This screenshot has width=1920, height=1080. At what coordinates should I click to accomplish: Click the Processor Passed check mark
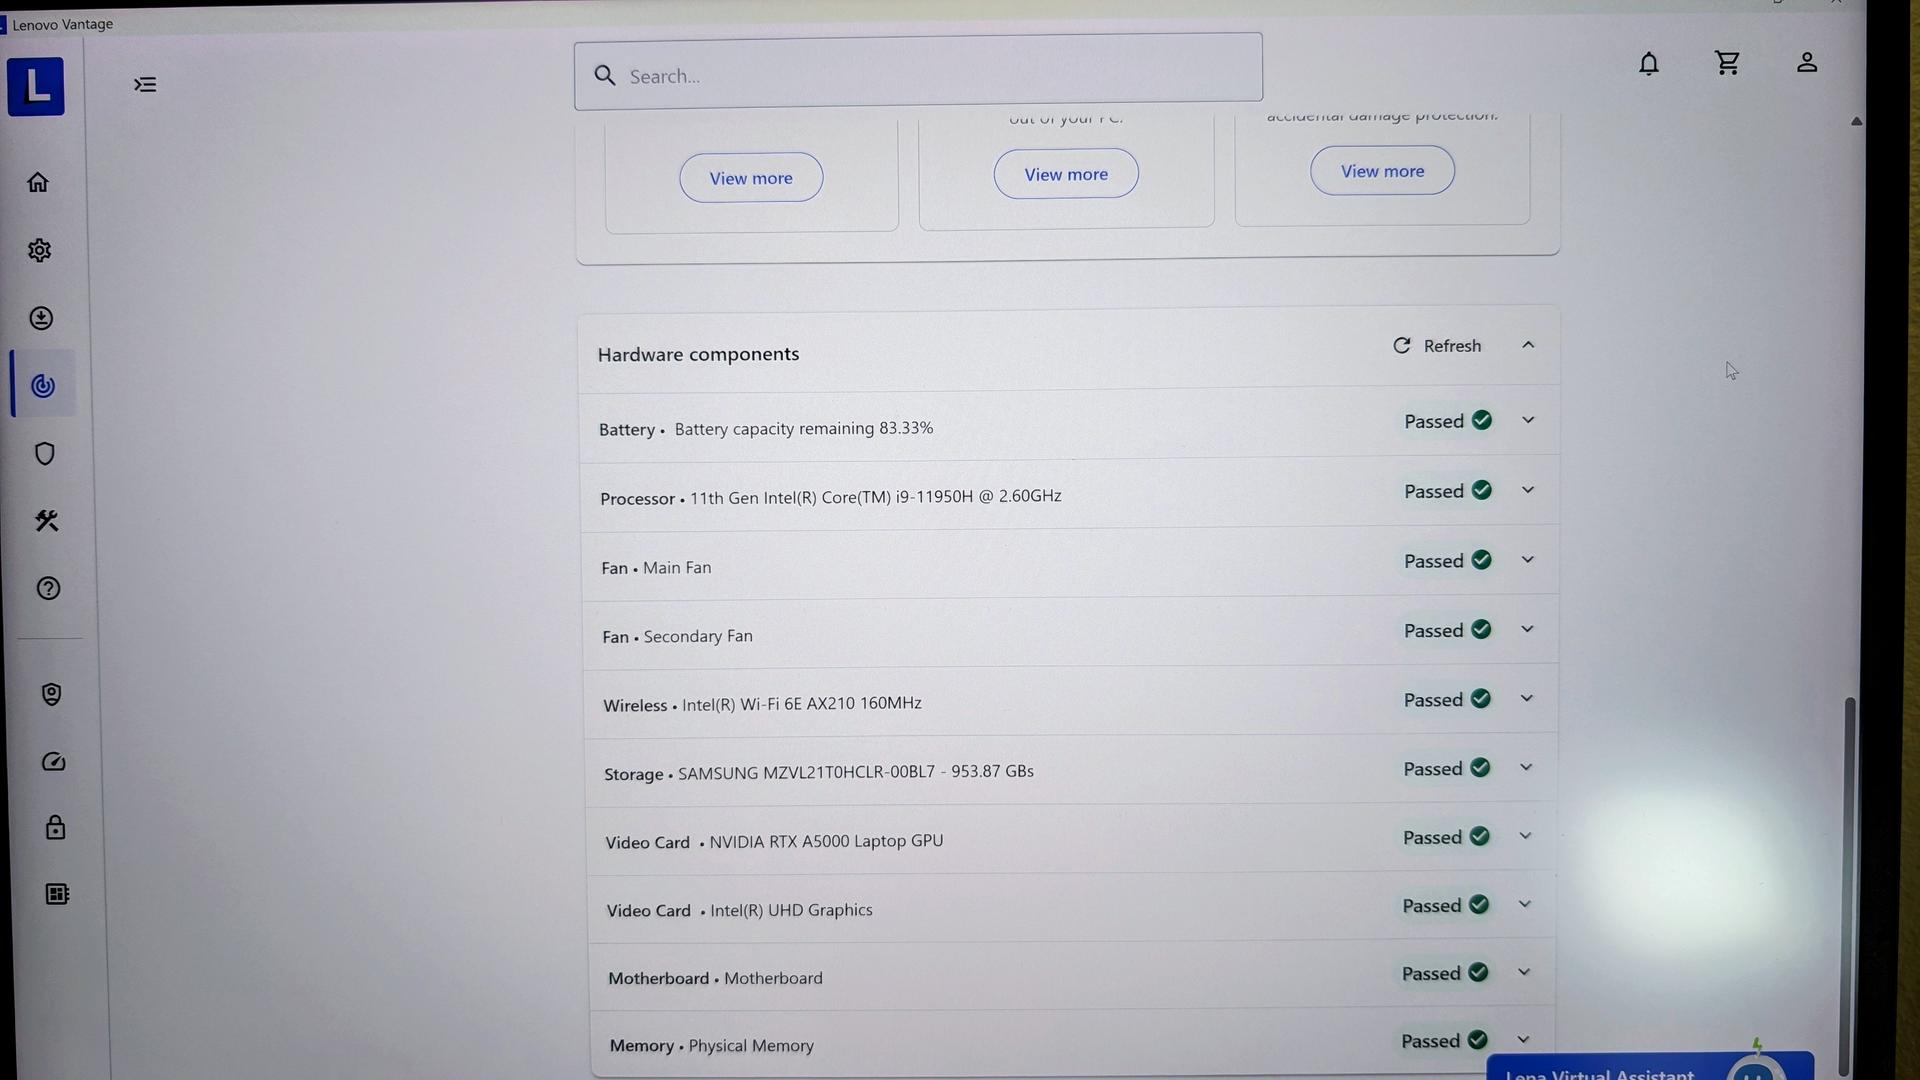point(1482,490)
